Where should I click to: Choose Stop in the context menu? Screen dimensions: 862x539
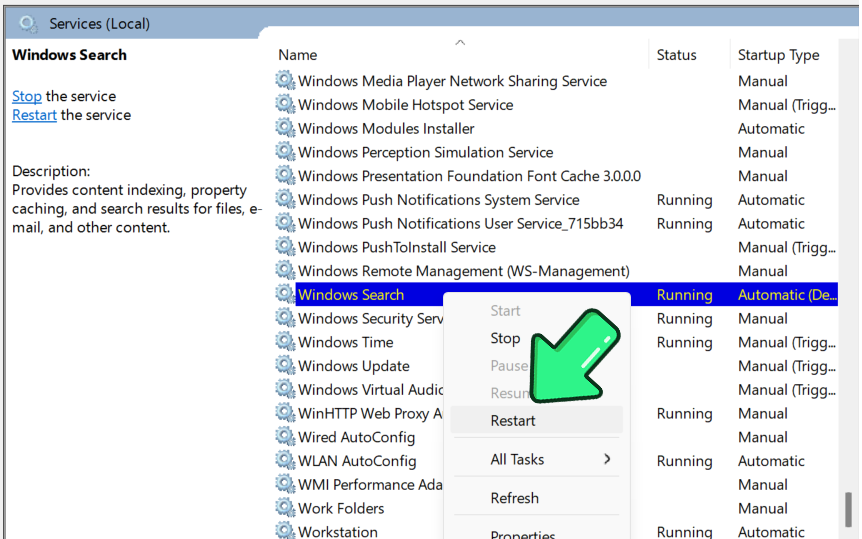[x=505, y=338]
